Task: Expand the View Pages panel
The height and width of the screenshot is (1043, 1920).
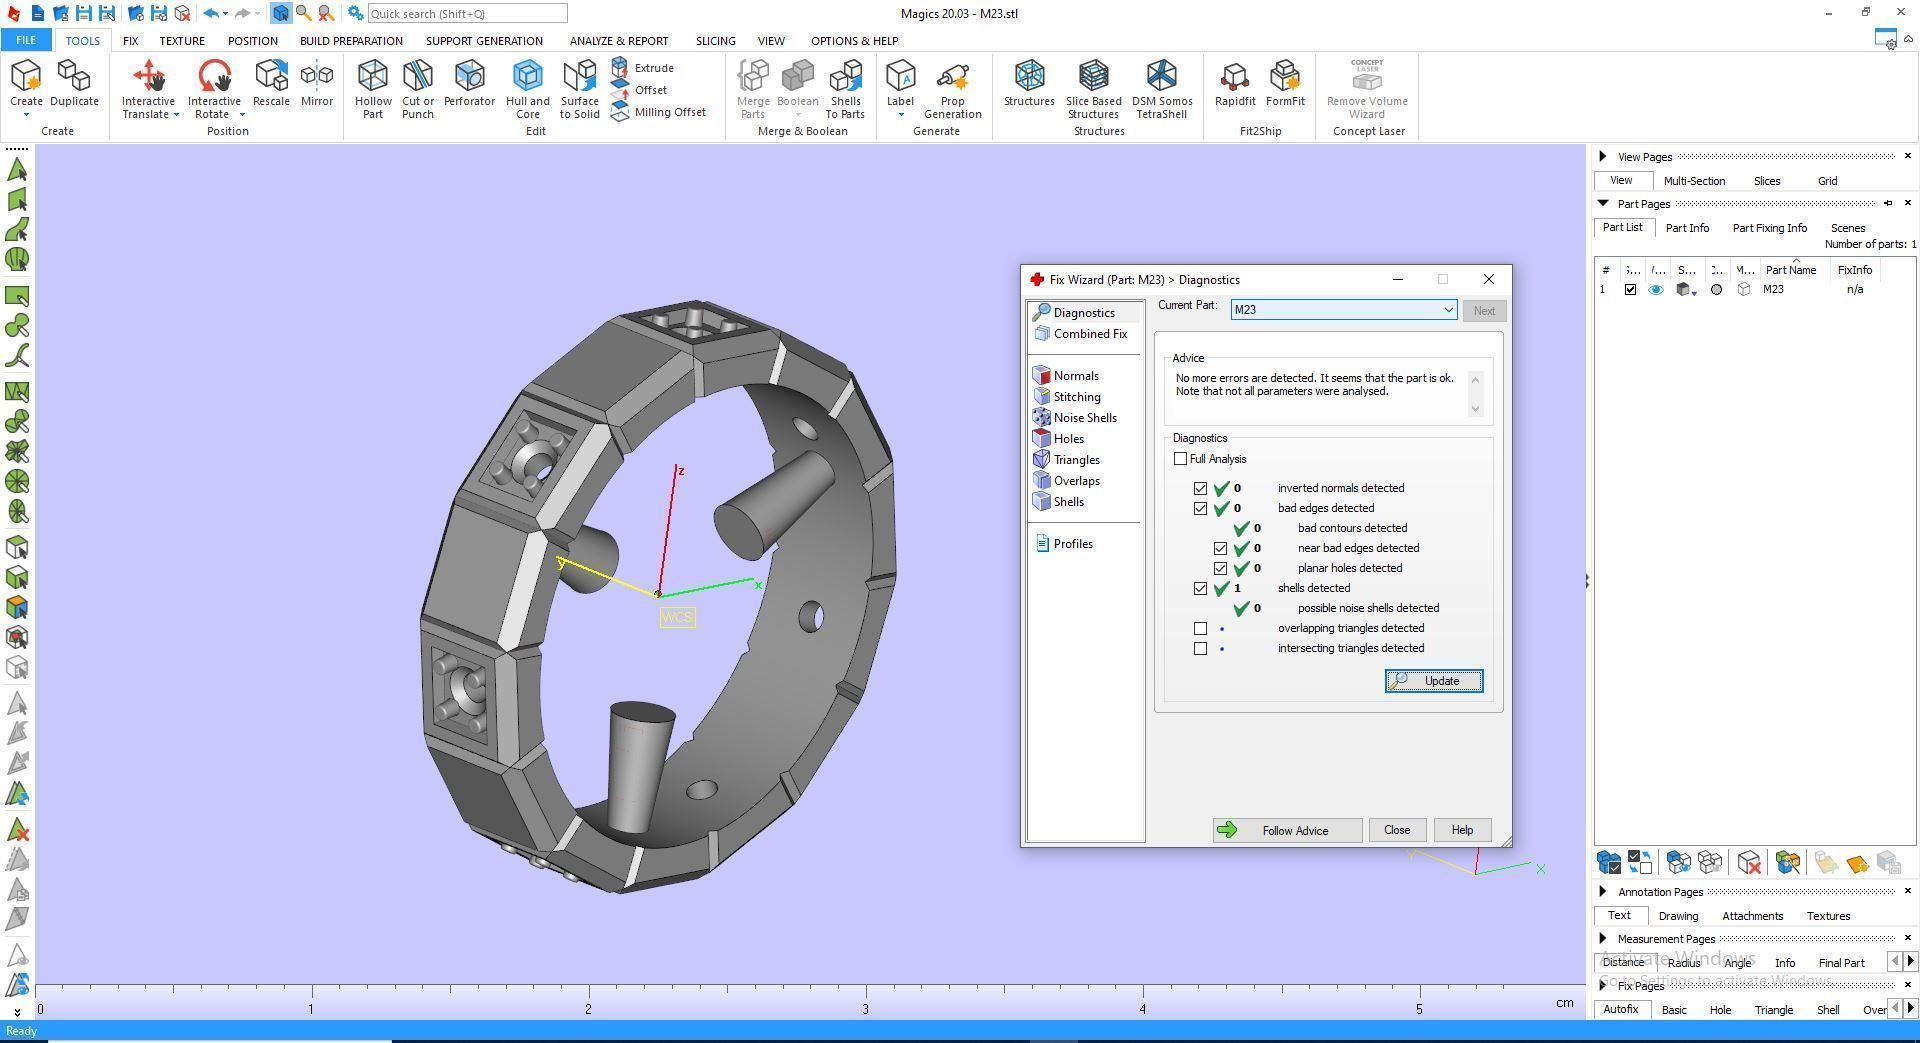Action: pyautogui.click(x=1603, y=156)
